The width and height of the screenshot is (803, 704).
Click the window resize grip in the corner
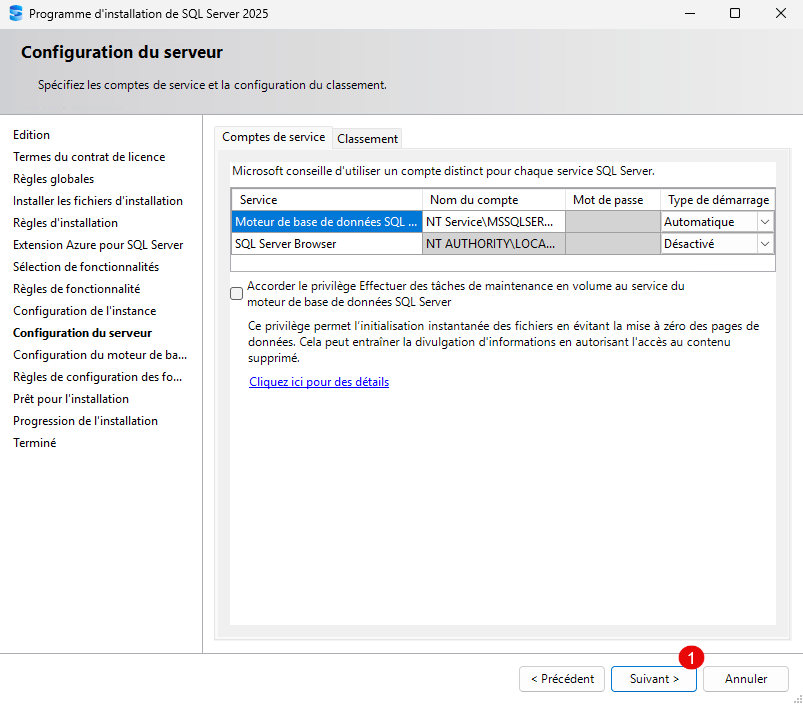[x=798, y=699]
